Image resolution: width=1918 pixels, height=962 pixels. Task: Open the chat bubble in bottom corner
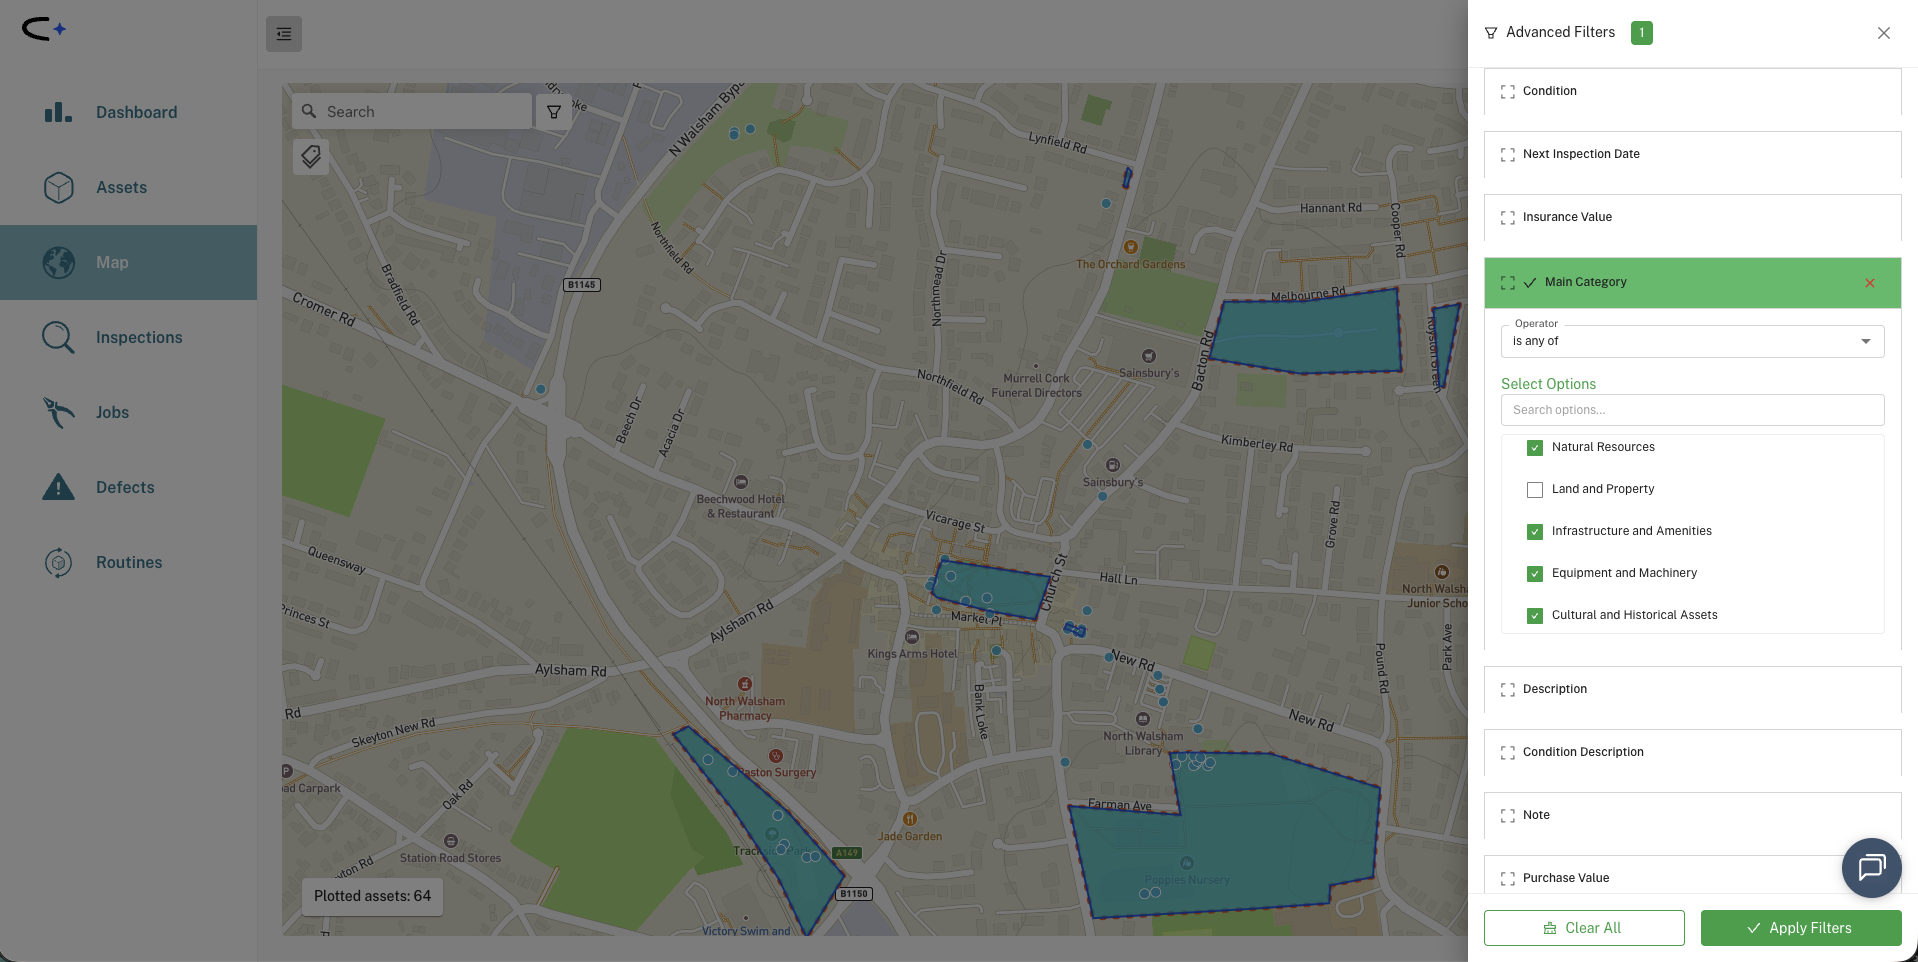pos(1871,868)
